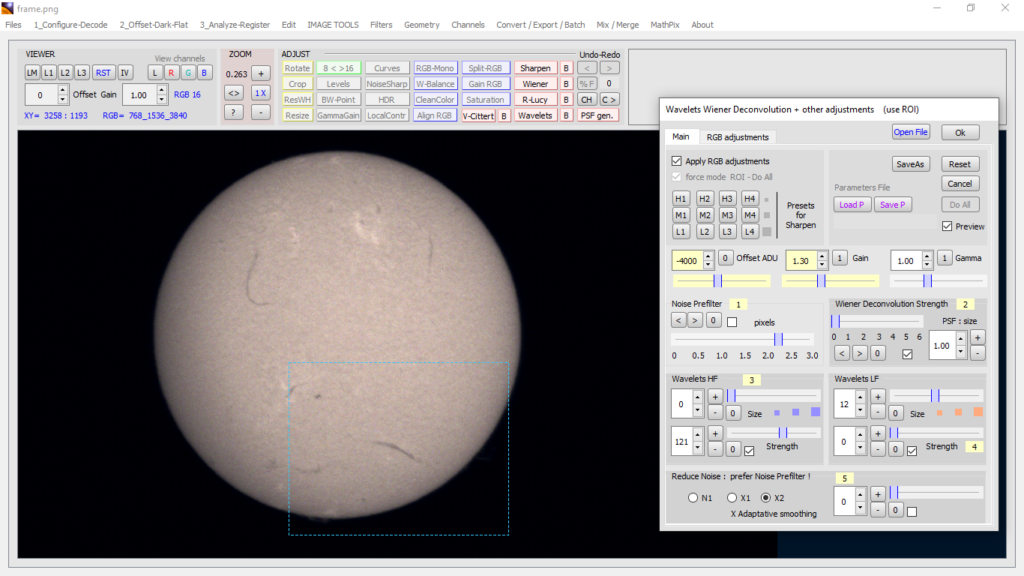Click the RST viewer button
The height and width of the screenshot is (576, 1024).
pyautogui.click(x=103, y=72)
